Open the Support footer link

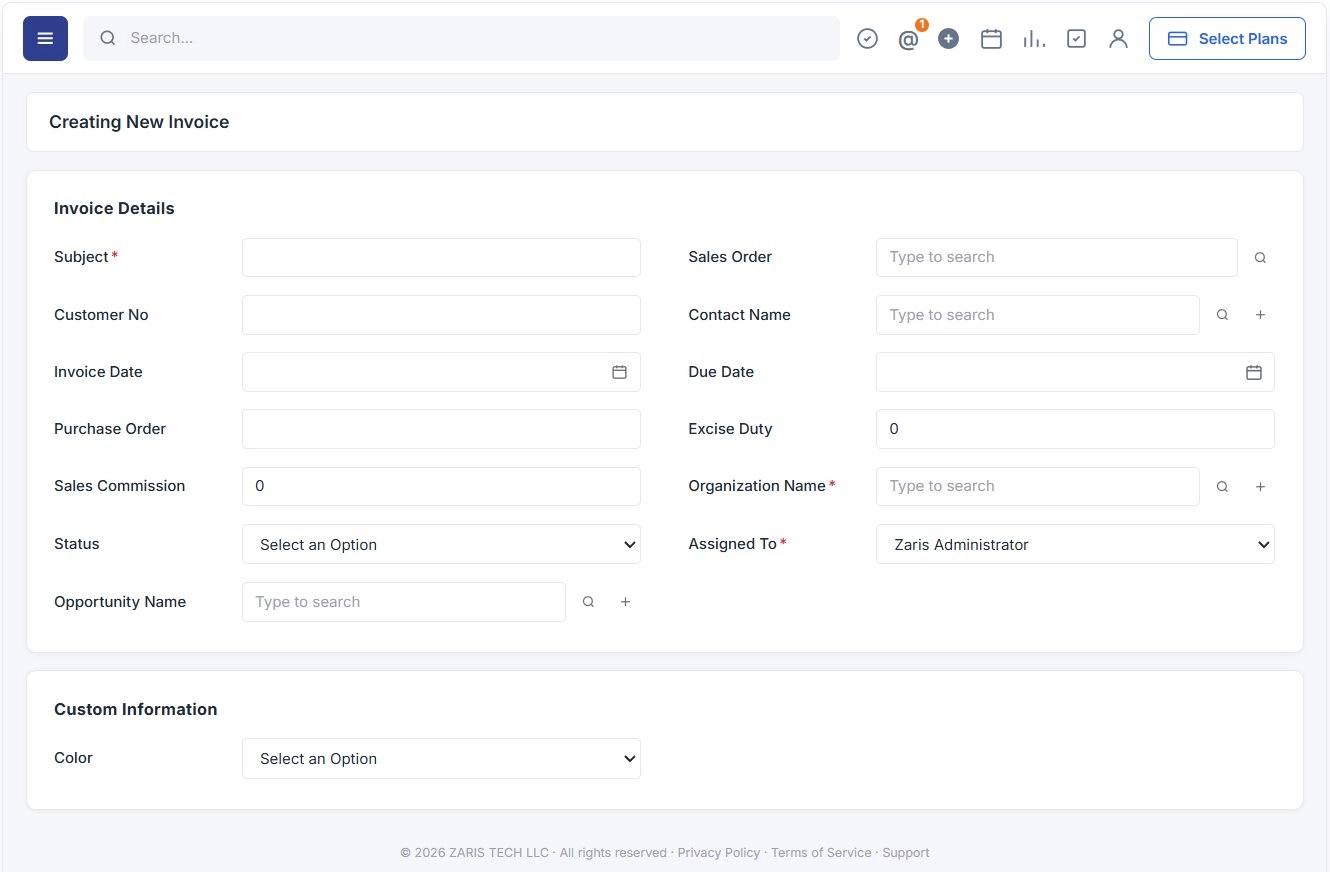click(x=906, y=853)
